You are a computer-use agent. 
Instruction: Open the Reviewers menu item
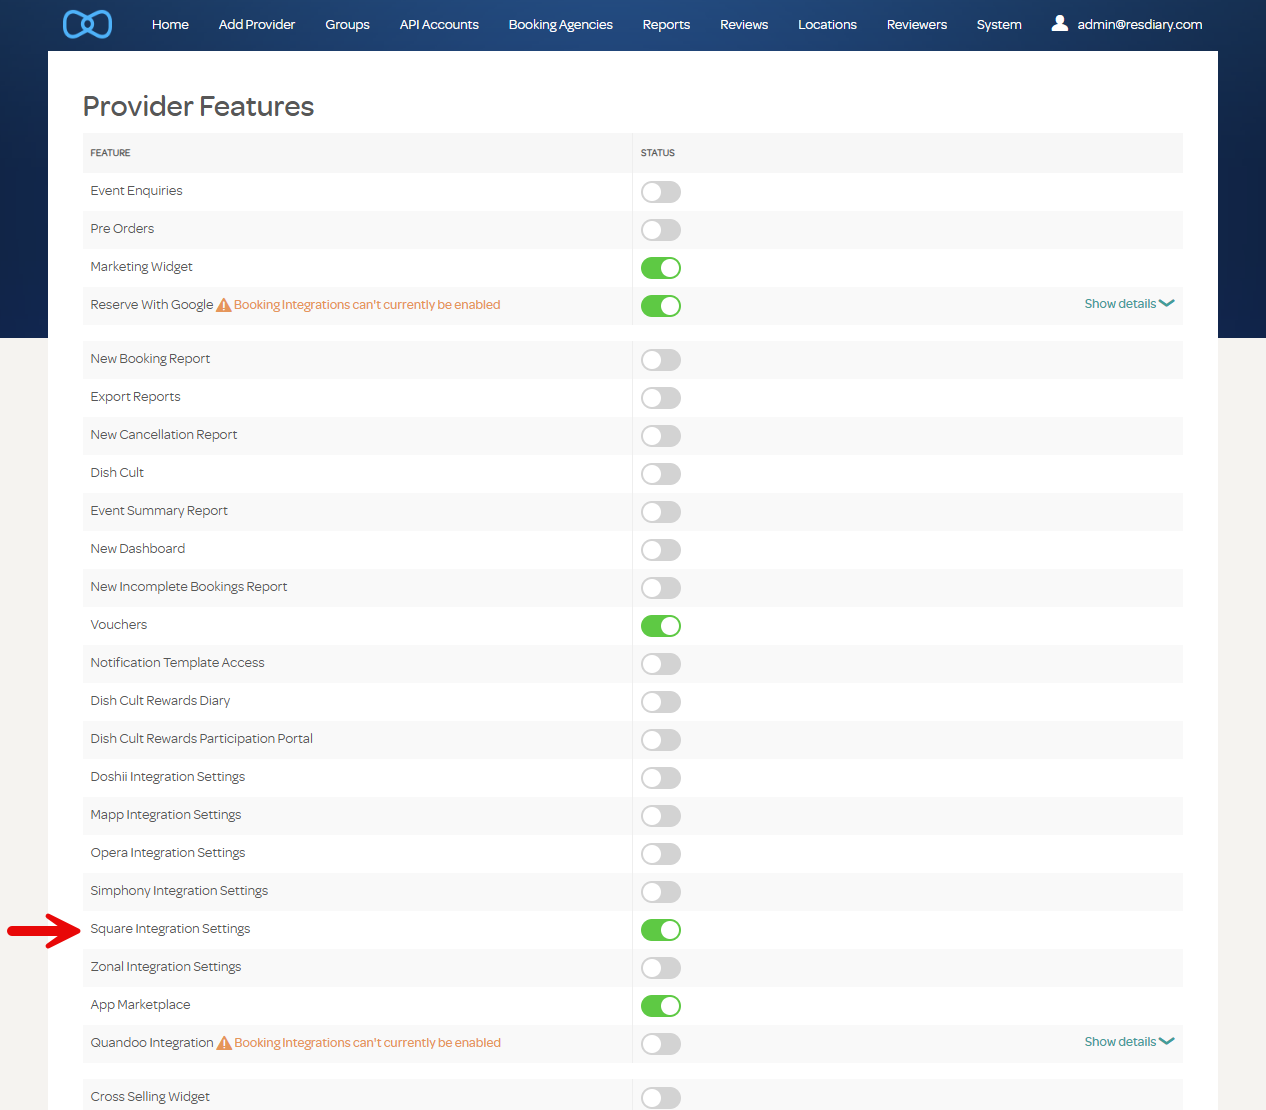[x=916, y=24]
